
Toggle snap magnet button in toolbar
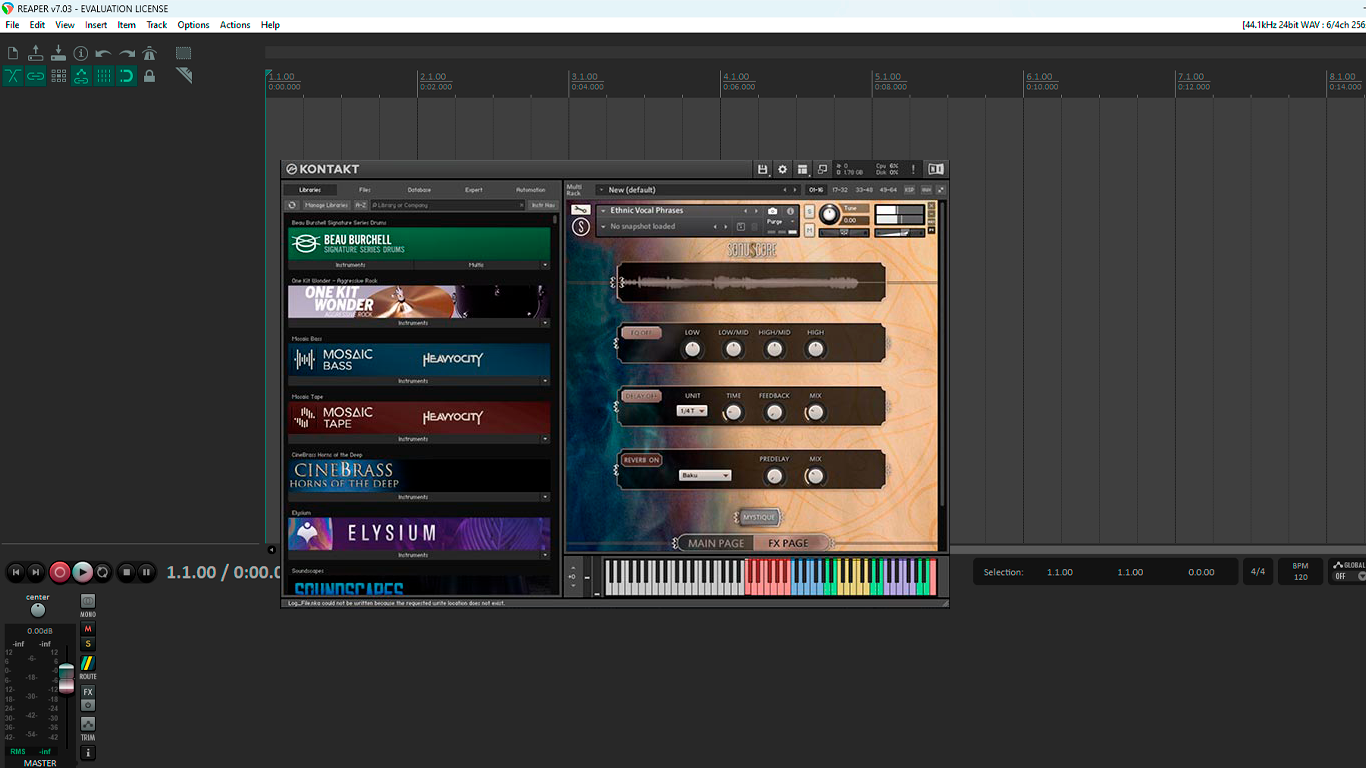tap(127, 76)
